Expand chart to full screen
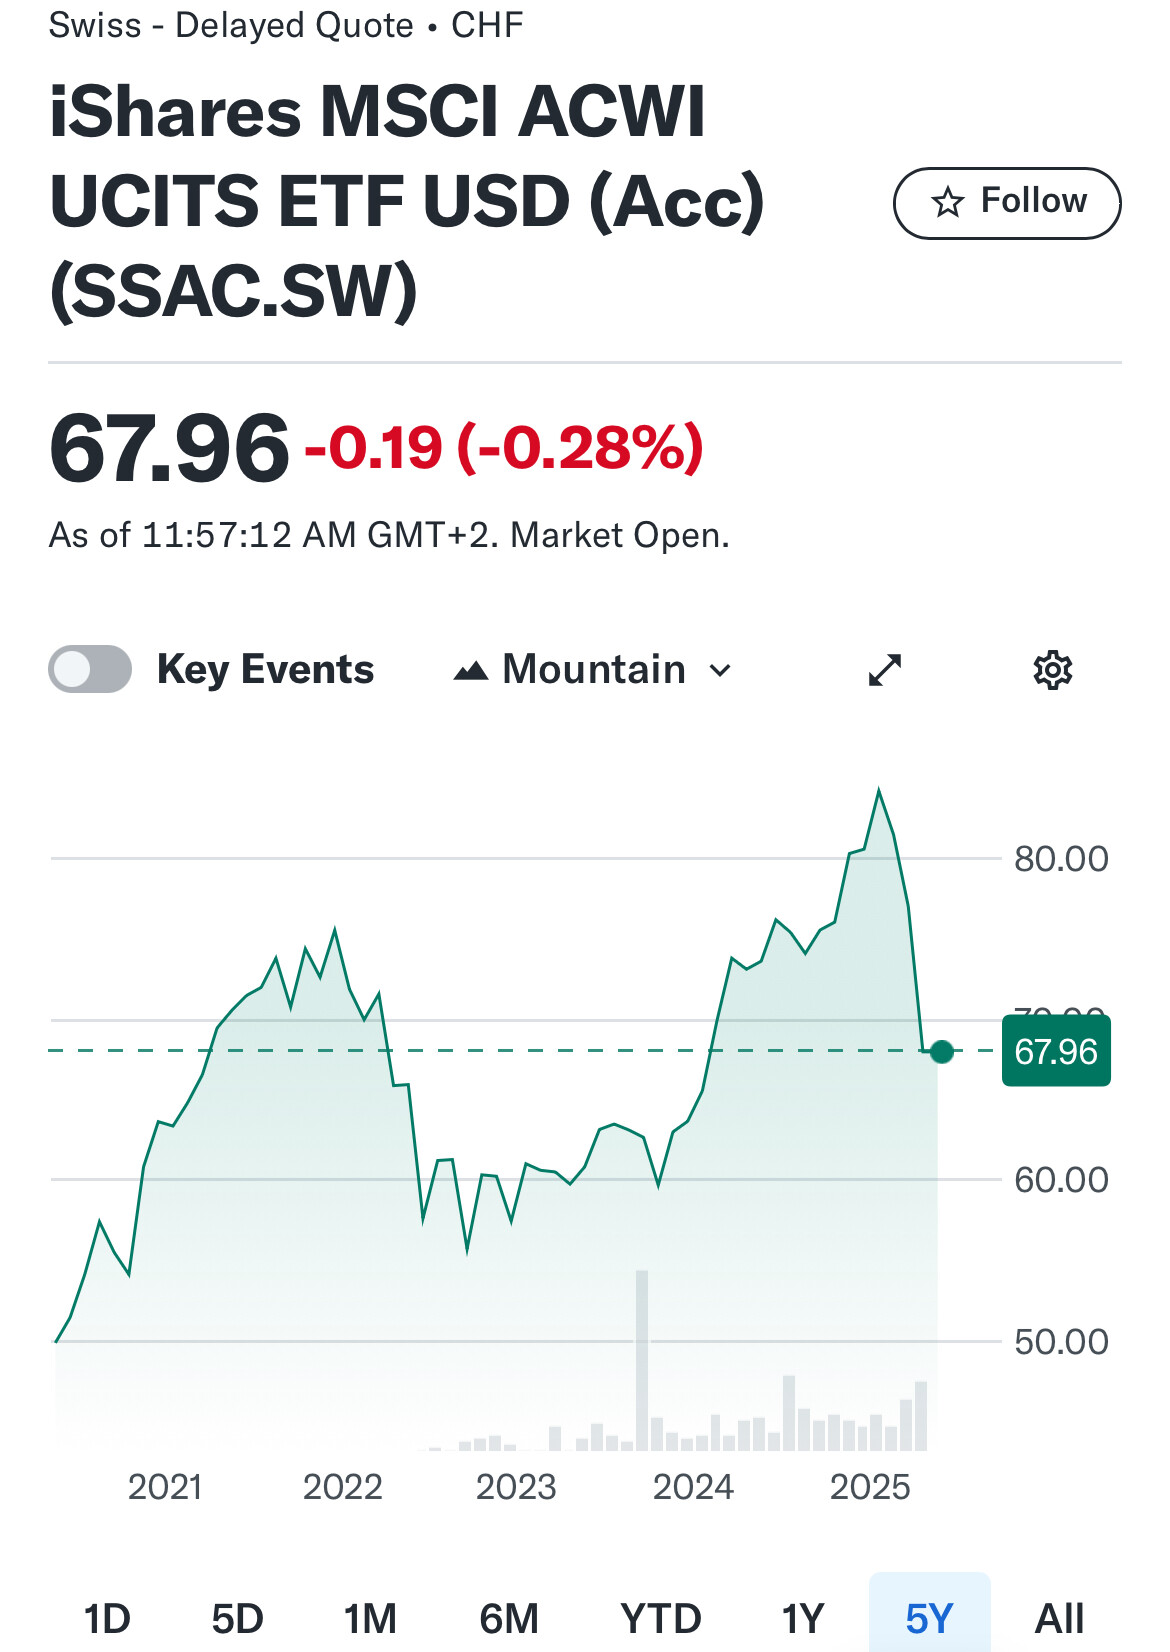 pyautogui.click(x=885, y=670)
